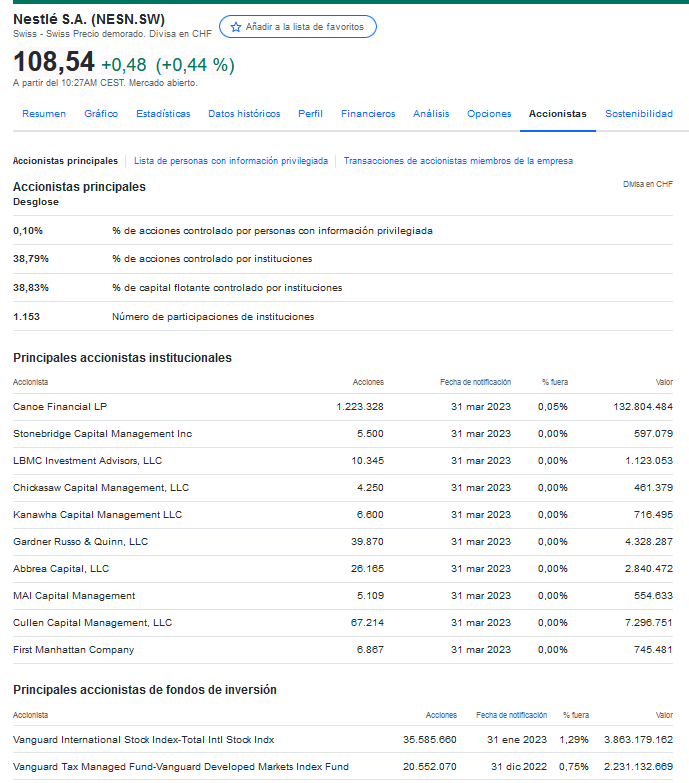Open Transacciones de accionistas miembros de la empresa
The width and height of the screenshot is (689, 783).
pyautogui.click(x=458, y=161)
